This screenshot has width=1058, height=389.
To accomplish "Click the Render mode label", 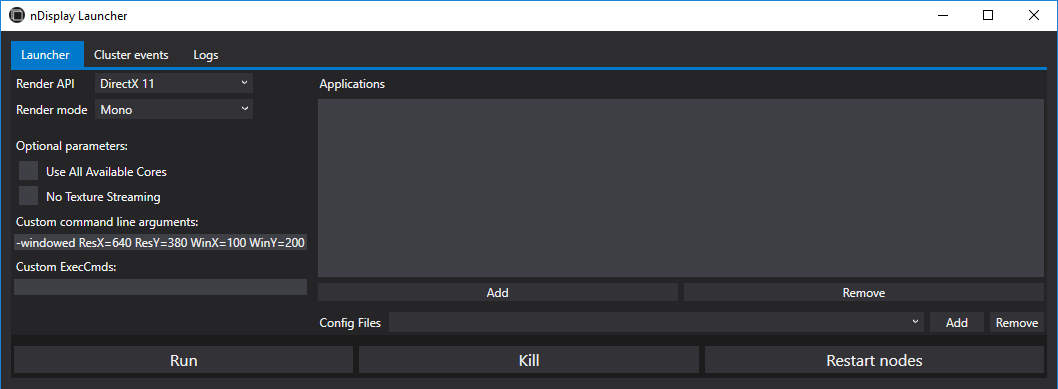I will click(52, 109).
